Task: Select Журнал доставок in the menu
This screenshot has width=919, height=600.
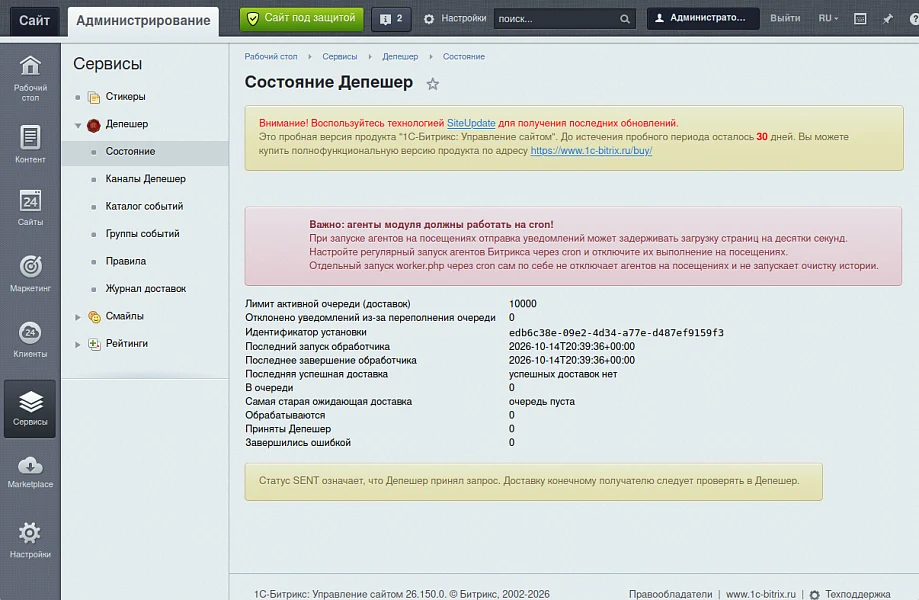Action: 145,288
